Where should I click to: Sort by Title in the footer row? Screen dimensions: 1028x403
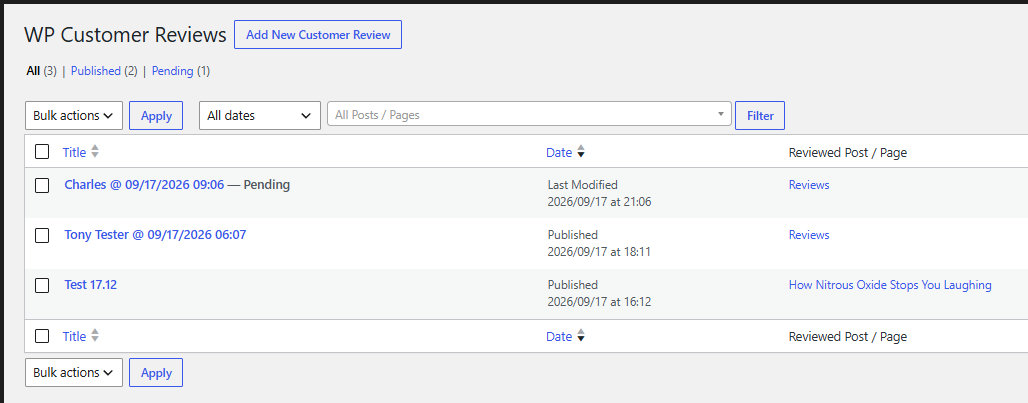(x=74, y=336)
